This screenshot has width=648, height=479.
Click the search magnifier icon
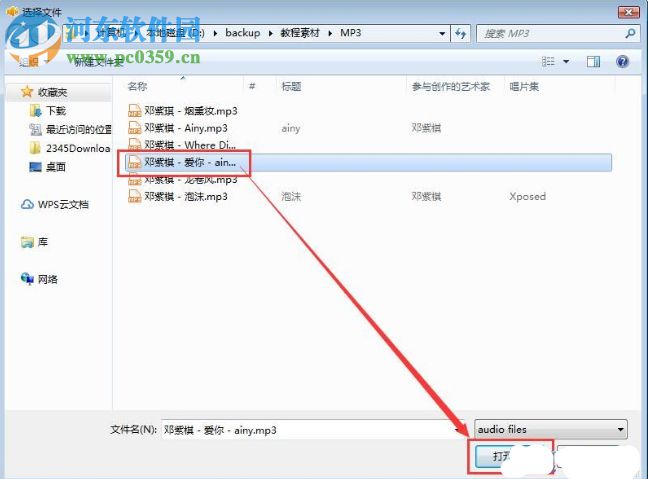pos(630,33)
